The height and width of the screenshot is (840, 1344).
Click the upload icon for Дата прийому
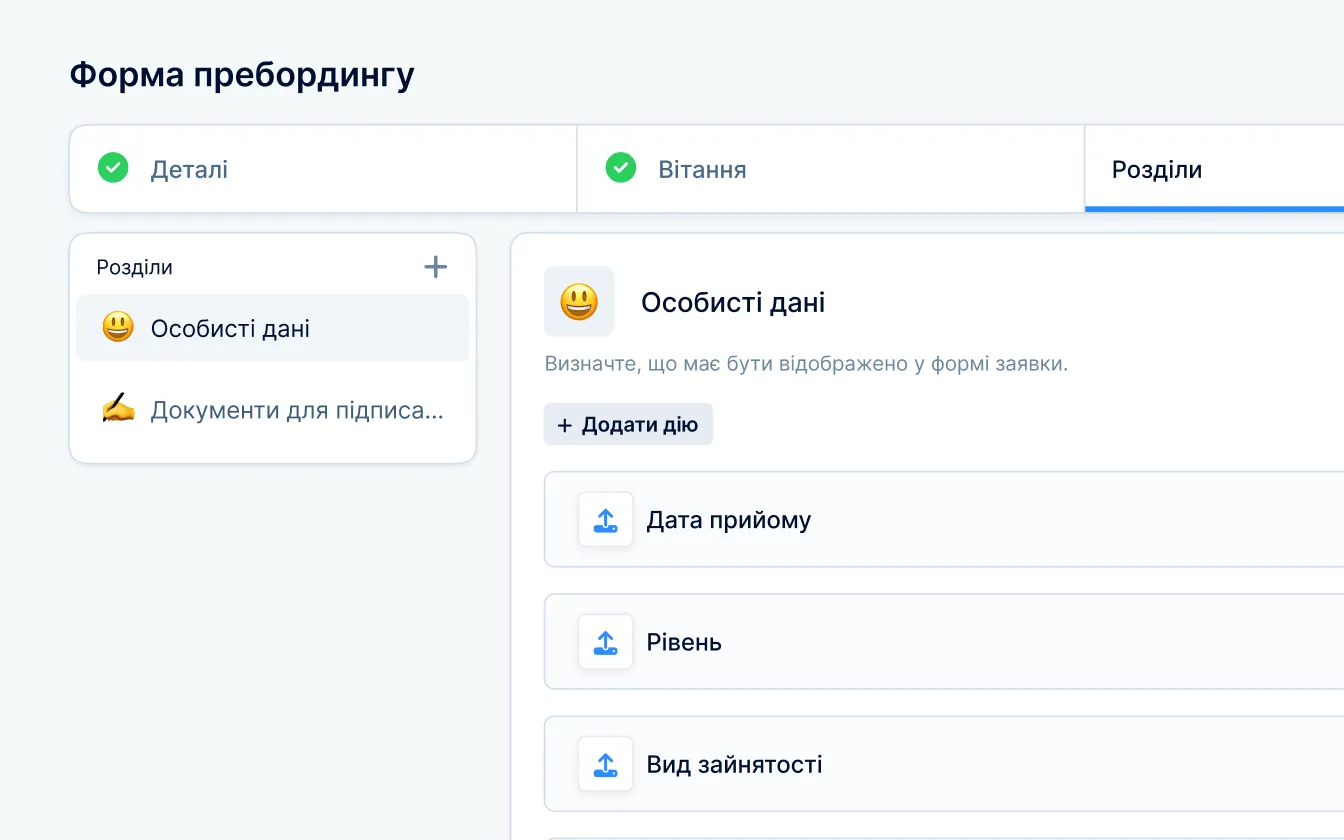[x=605, y=520]
